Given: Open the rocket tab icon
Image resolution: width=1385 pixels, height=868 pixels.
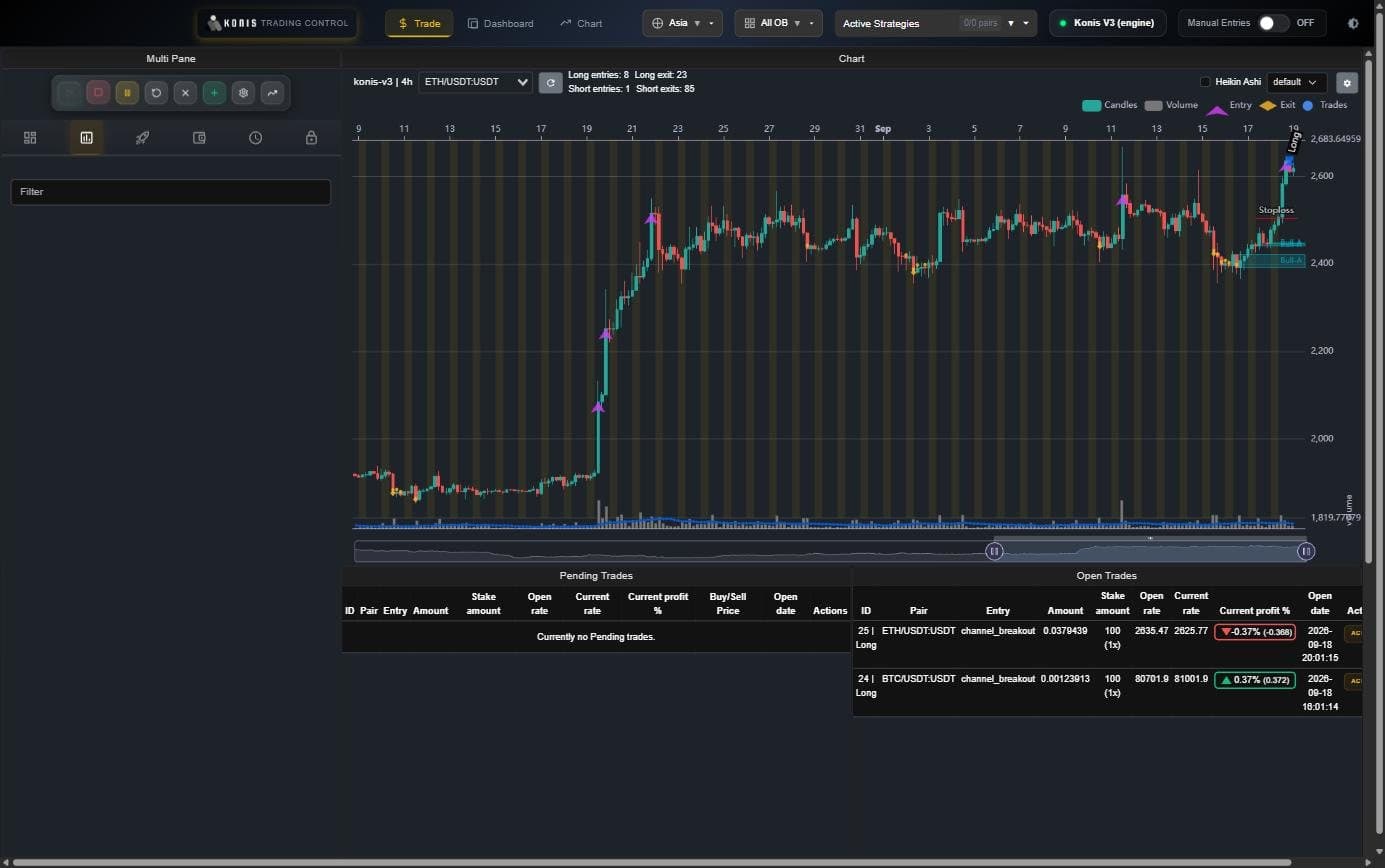Looking at the screenshot, I should pos(142,138).
